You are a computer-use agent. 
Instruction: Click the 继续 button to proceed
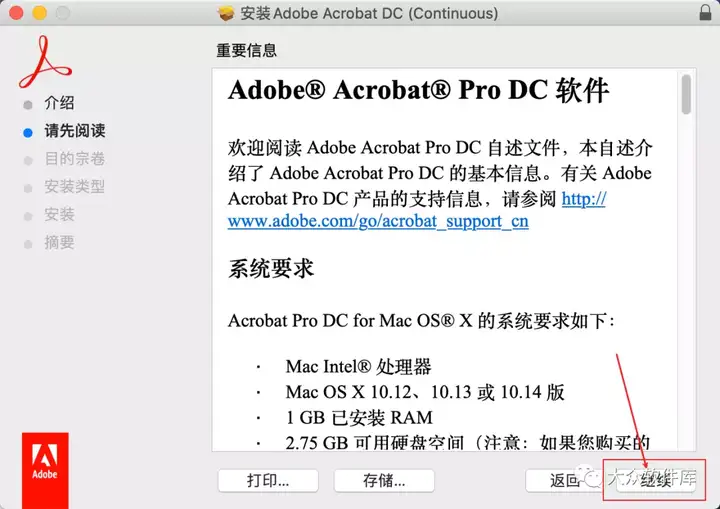click(x=656, y=481)
